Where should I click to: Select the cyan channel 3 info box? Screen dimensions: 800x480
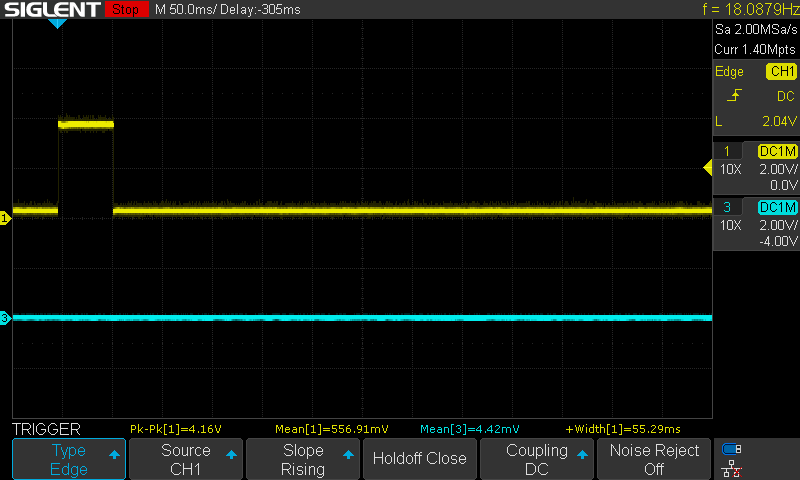point(757,223)
